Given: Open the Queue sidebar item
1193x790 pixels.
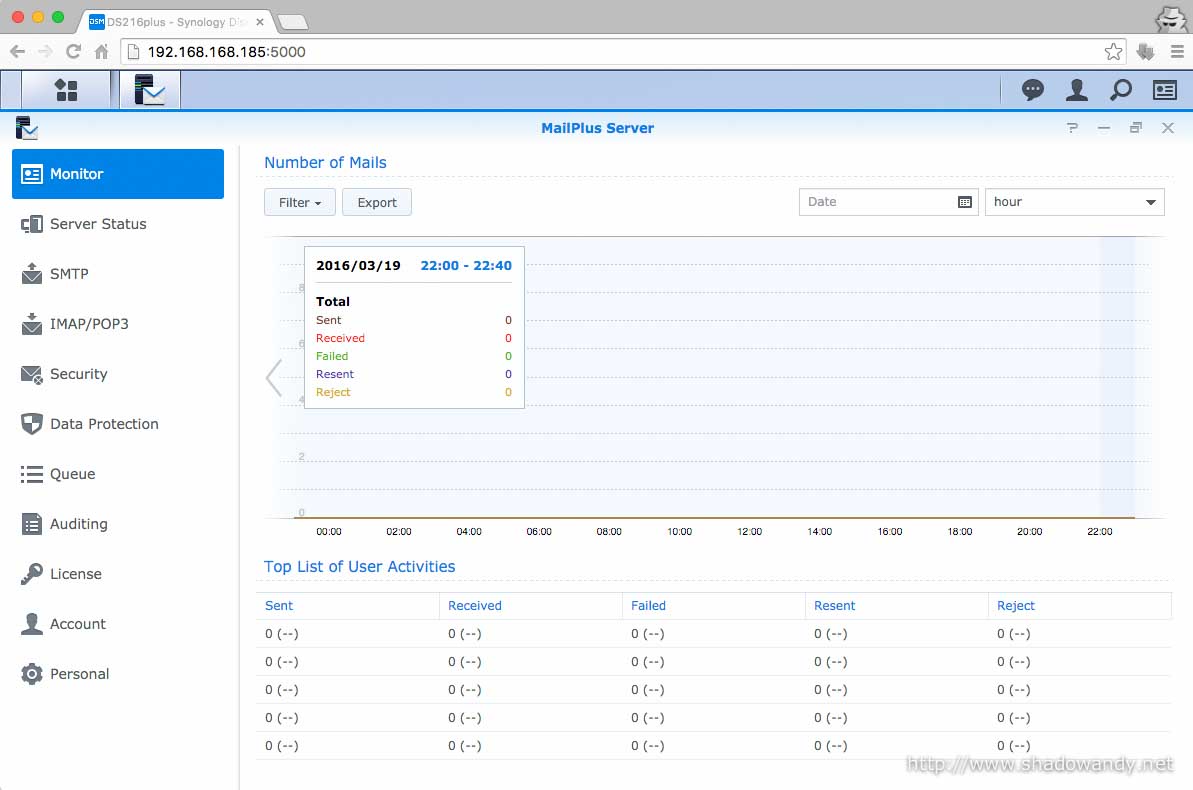Looking at the screenshot, I should pos(72,474).
